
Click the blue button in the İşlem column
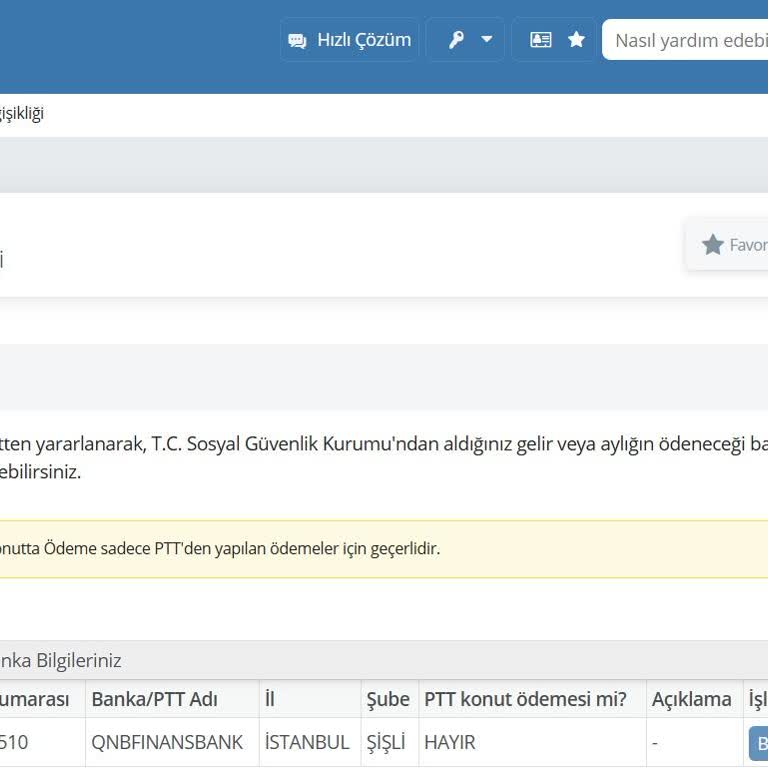[759, 743]
